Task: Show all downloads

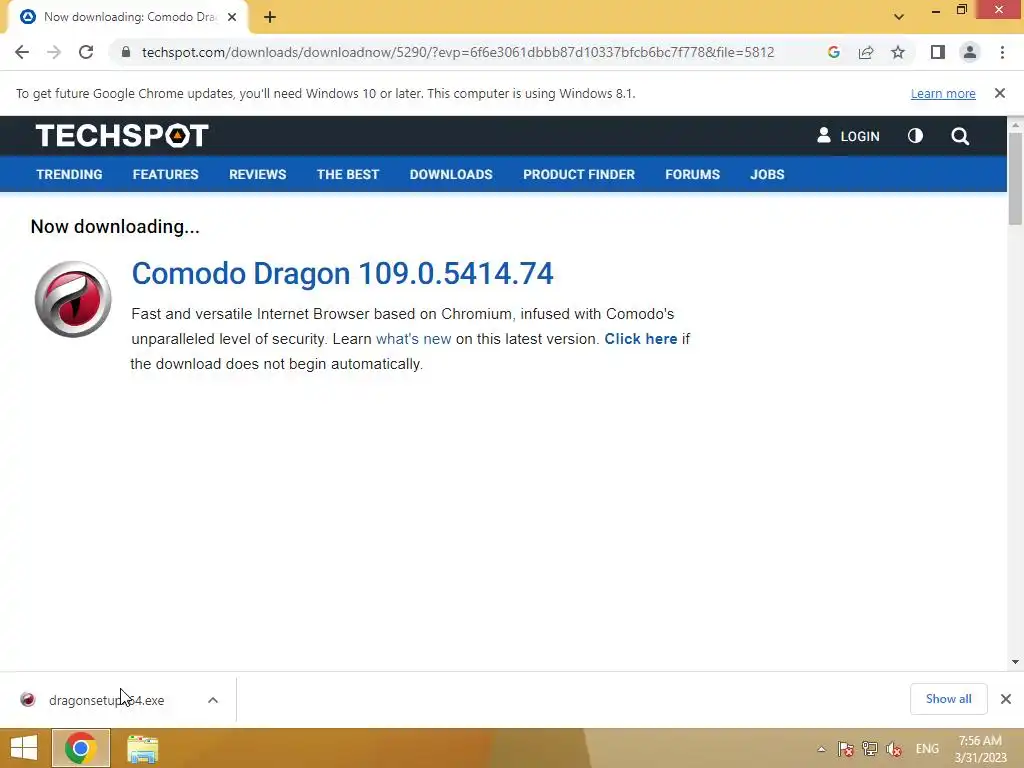Action: pyautogui.click(x=948, y=699)
